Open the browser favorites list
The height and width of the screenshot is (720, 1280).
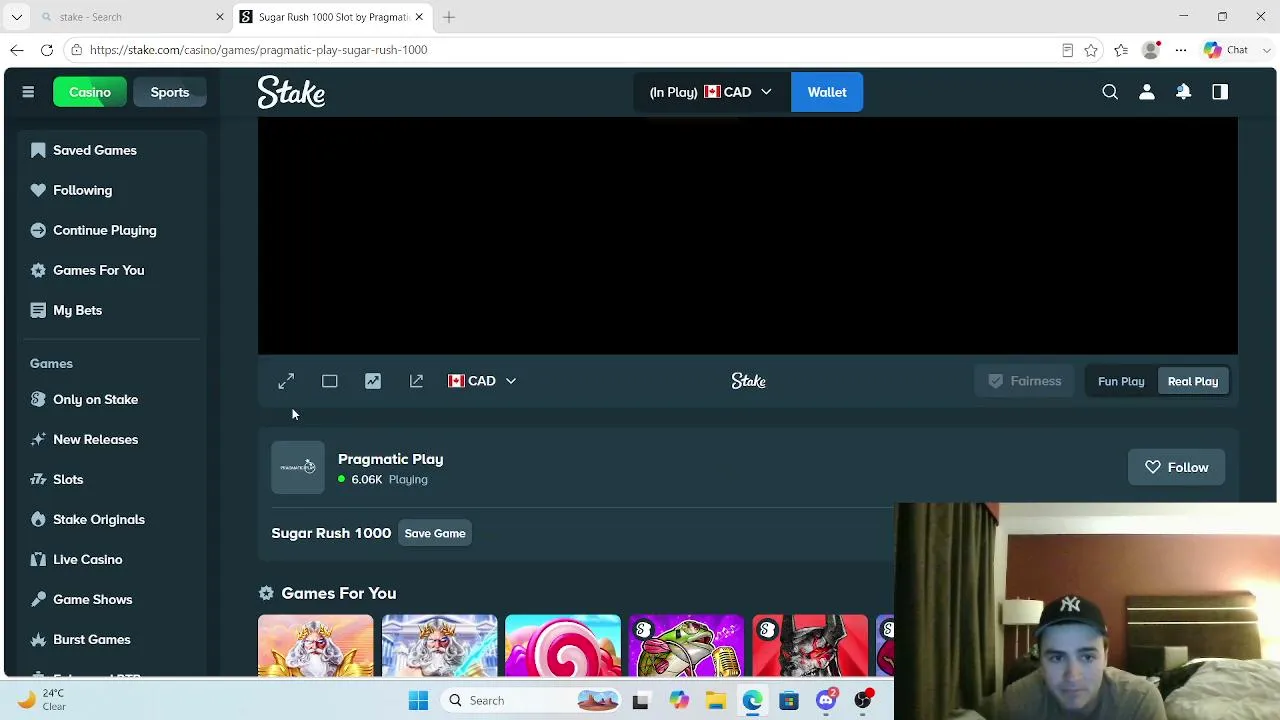click(1121, 50)
